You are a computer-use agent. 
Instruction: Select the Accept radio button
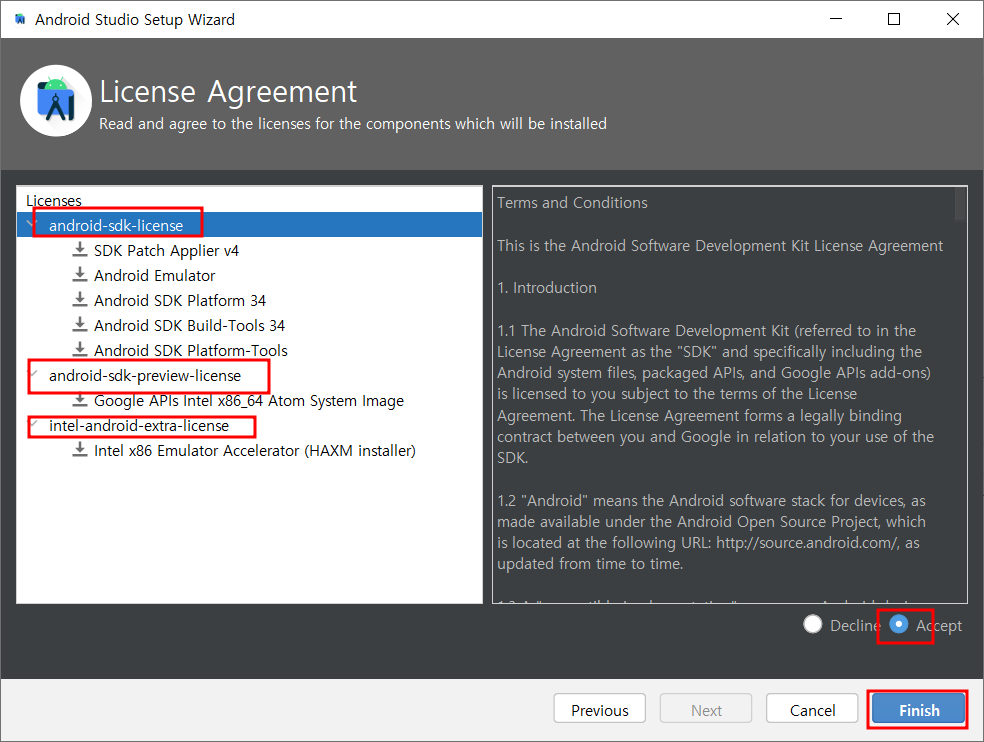pyautogui.click(x=899, y=625)
